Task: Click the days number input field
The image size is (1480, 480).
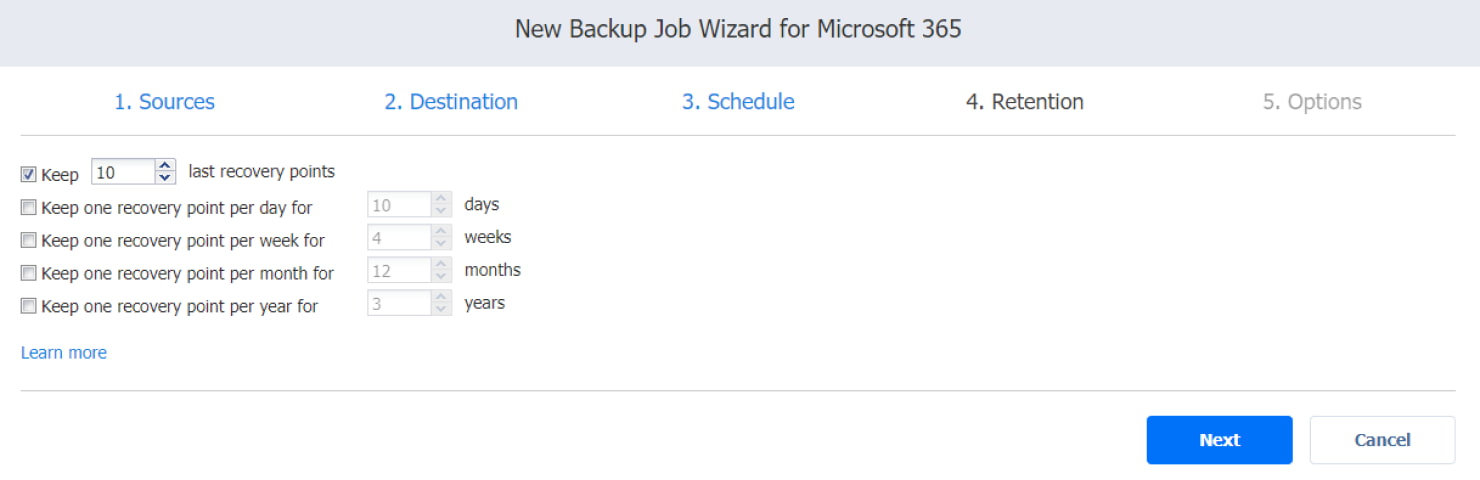Action: point(399,205)
